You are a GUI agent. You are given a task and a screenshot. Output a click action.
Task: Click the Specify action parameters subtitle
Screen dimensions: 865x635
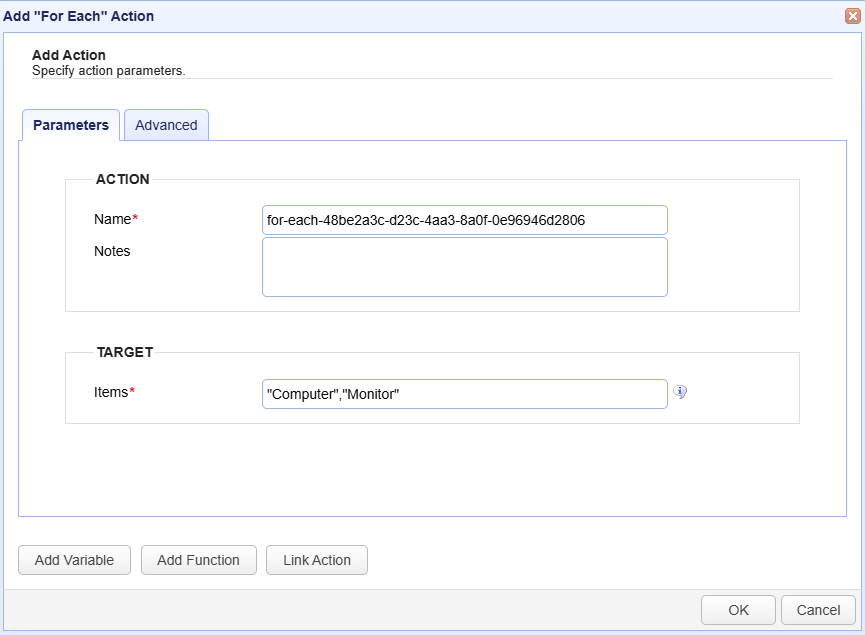tap(109, 71)
